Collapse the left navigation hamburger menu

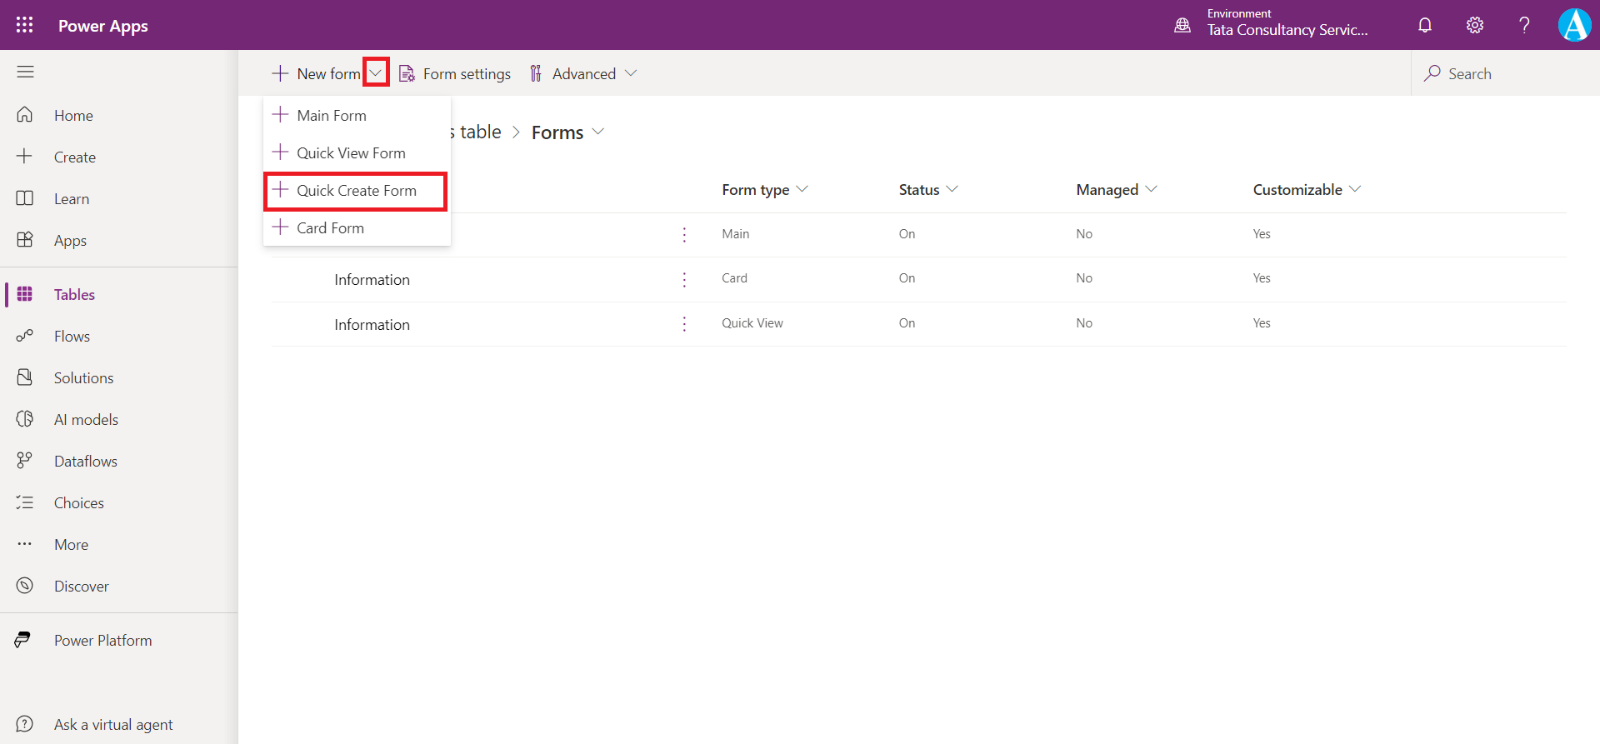click(x=25, y=72)
